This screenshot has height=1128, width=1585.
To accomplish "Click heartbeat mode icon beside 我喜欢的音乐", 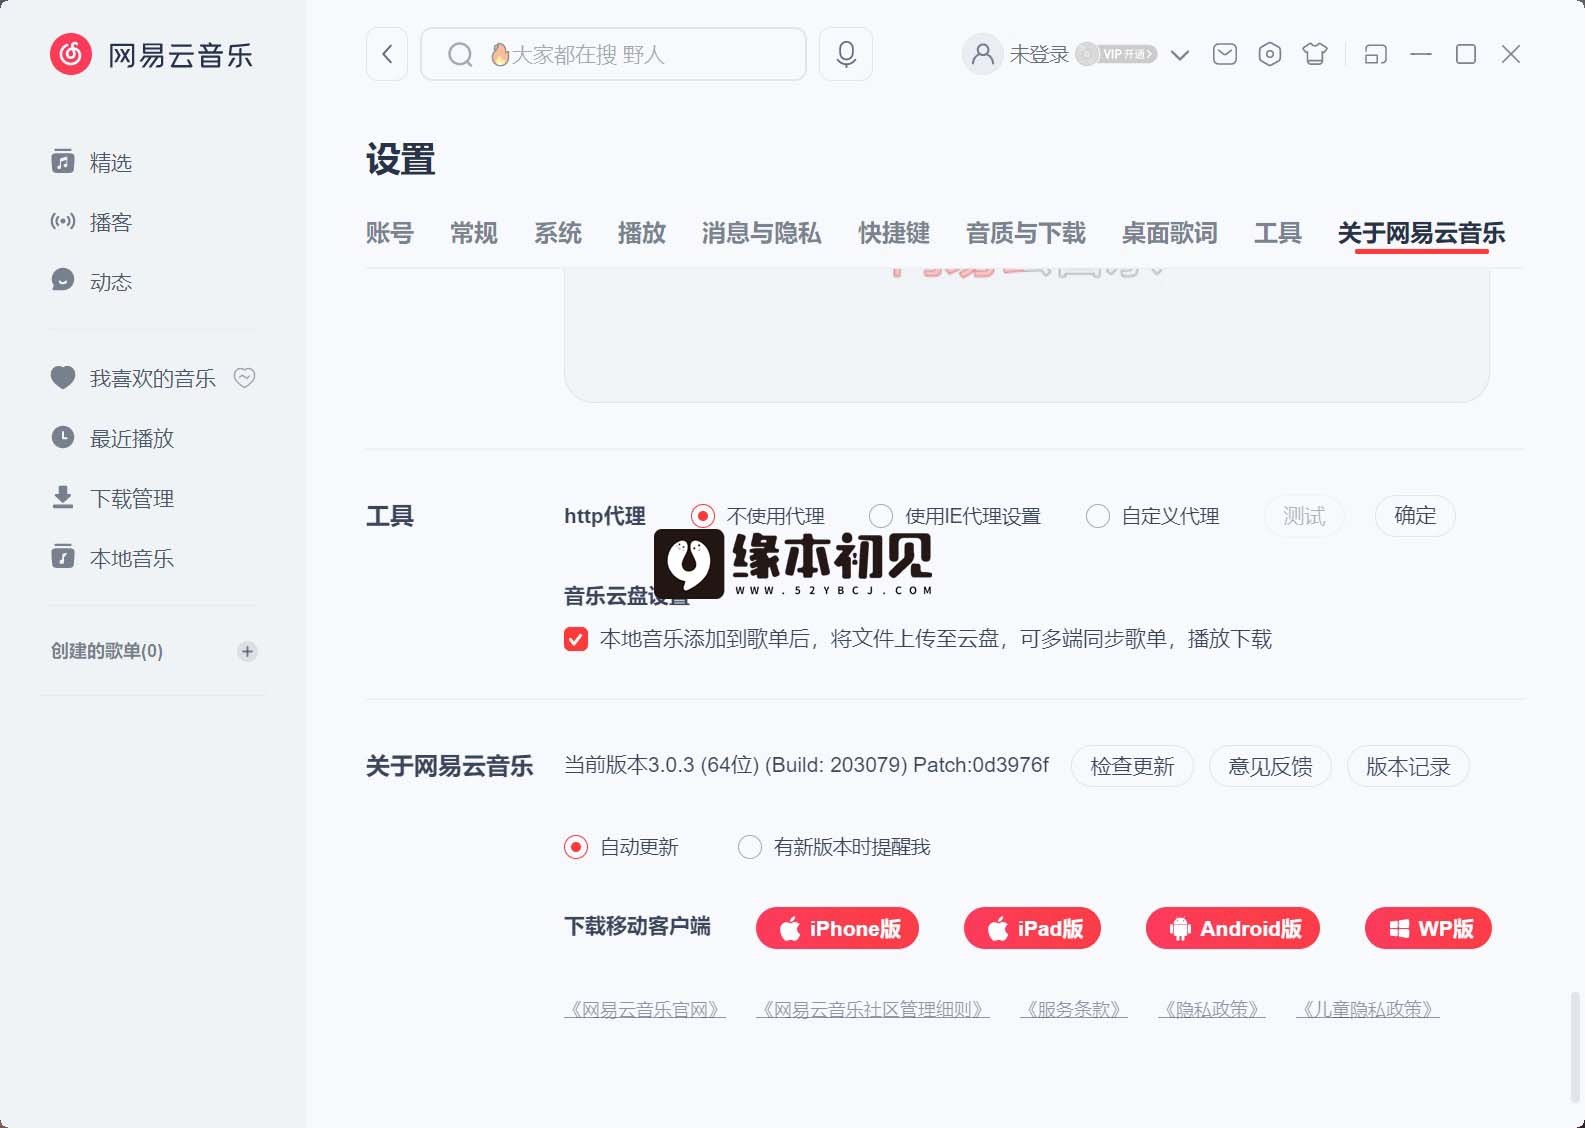I will [x=245, y=378].
